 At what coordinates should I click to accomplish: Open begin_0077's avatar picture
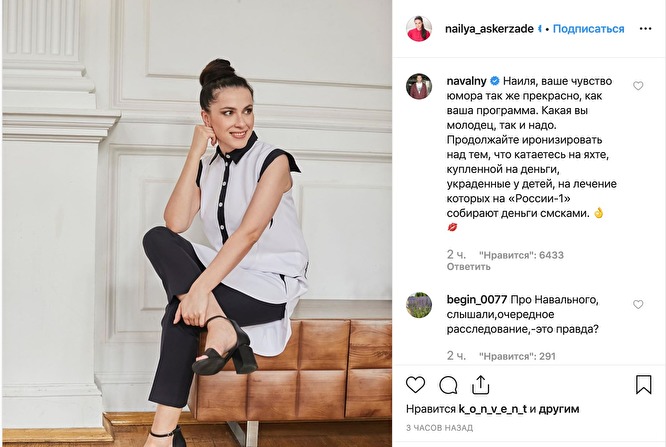[419, 305]
